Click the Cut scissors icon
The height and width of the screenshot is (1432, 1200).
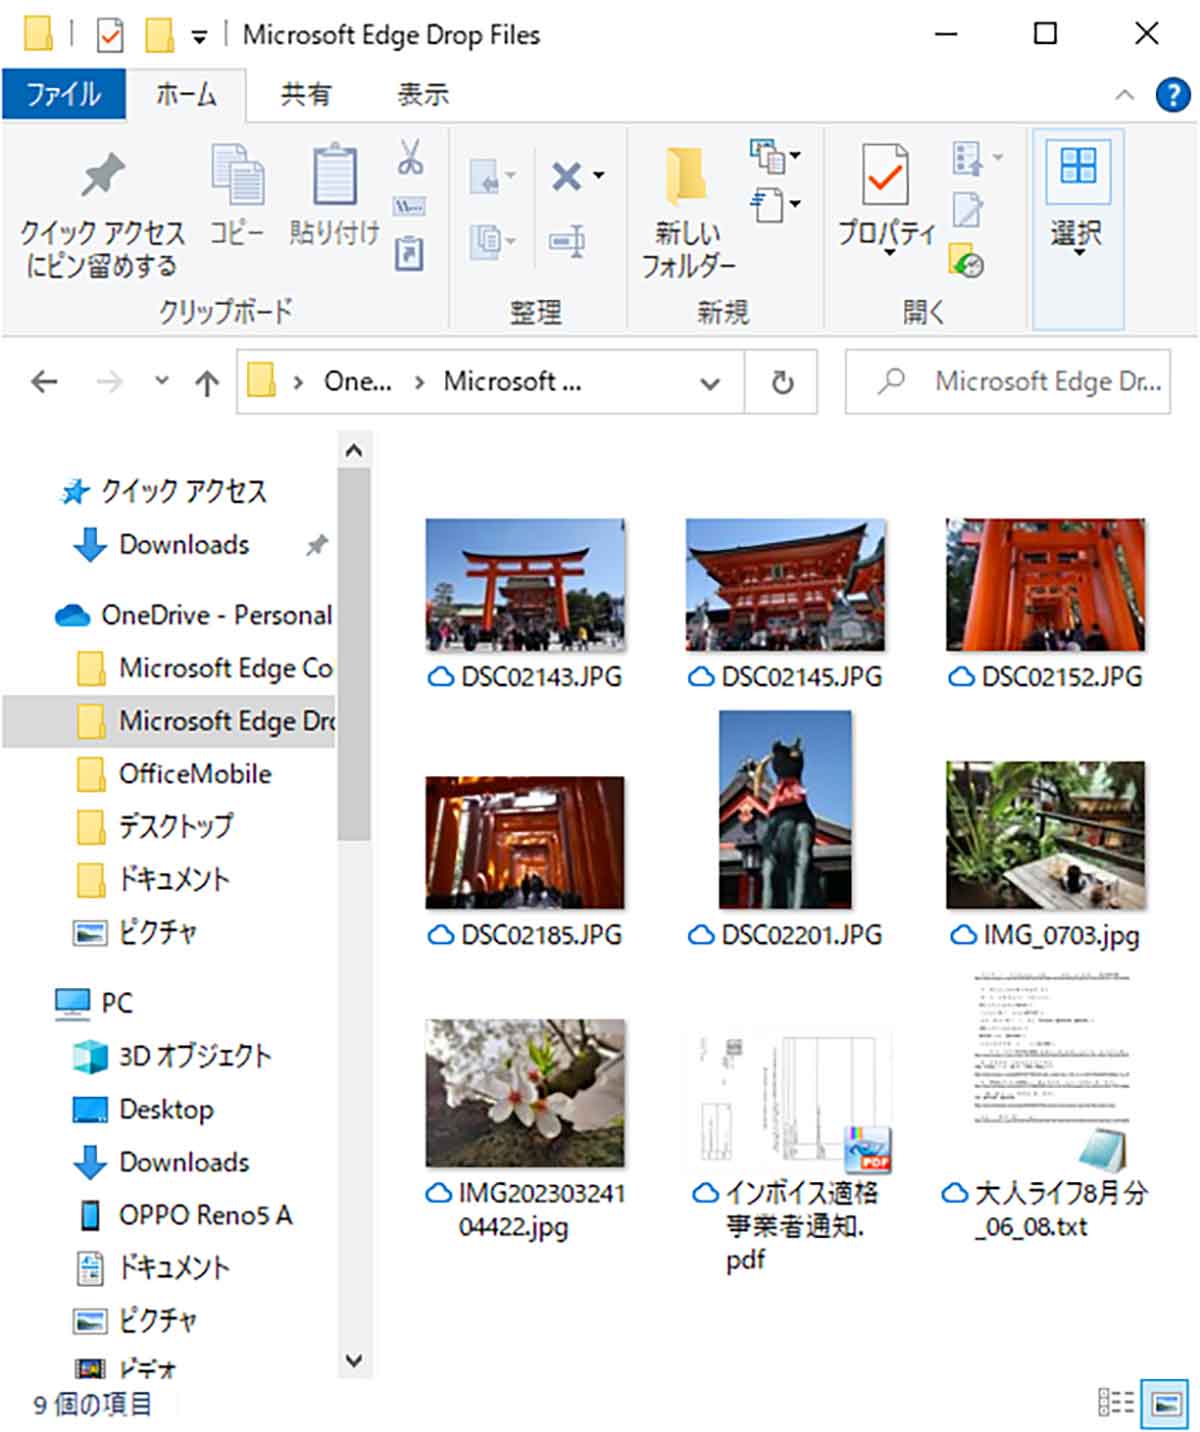coord(410,157)
